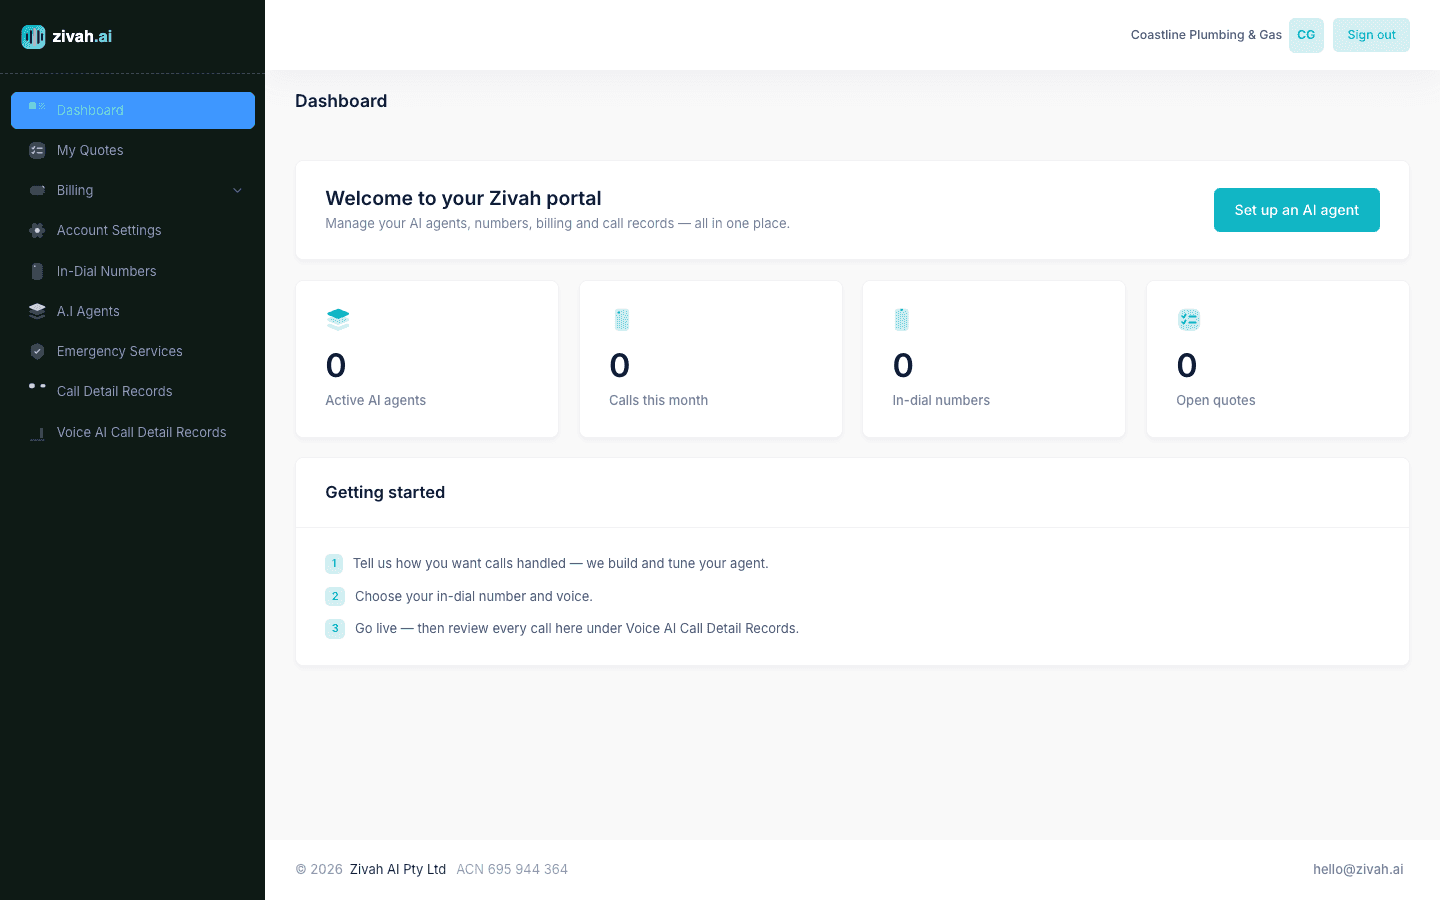1440x900 pixels.
Task: Click the In-Dial Numbers phone icon
Action: point(37,271)
